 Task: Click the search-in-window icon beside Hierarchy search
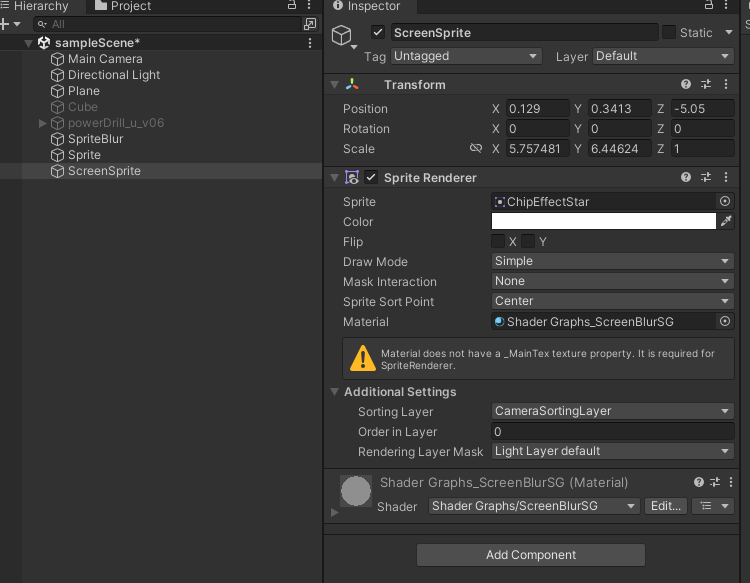click(310, 24)
